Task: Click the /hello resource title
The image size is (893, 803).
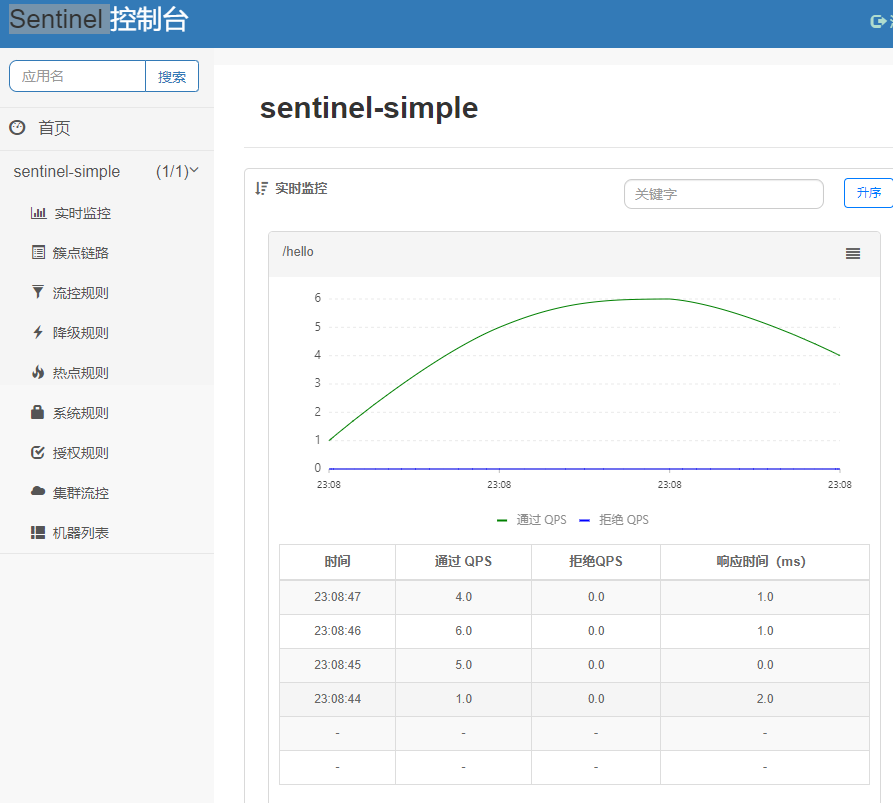Action: click(298, 252)
